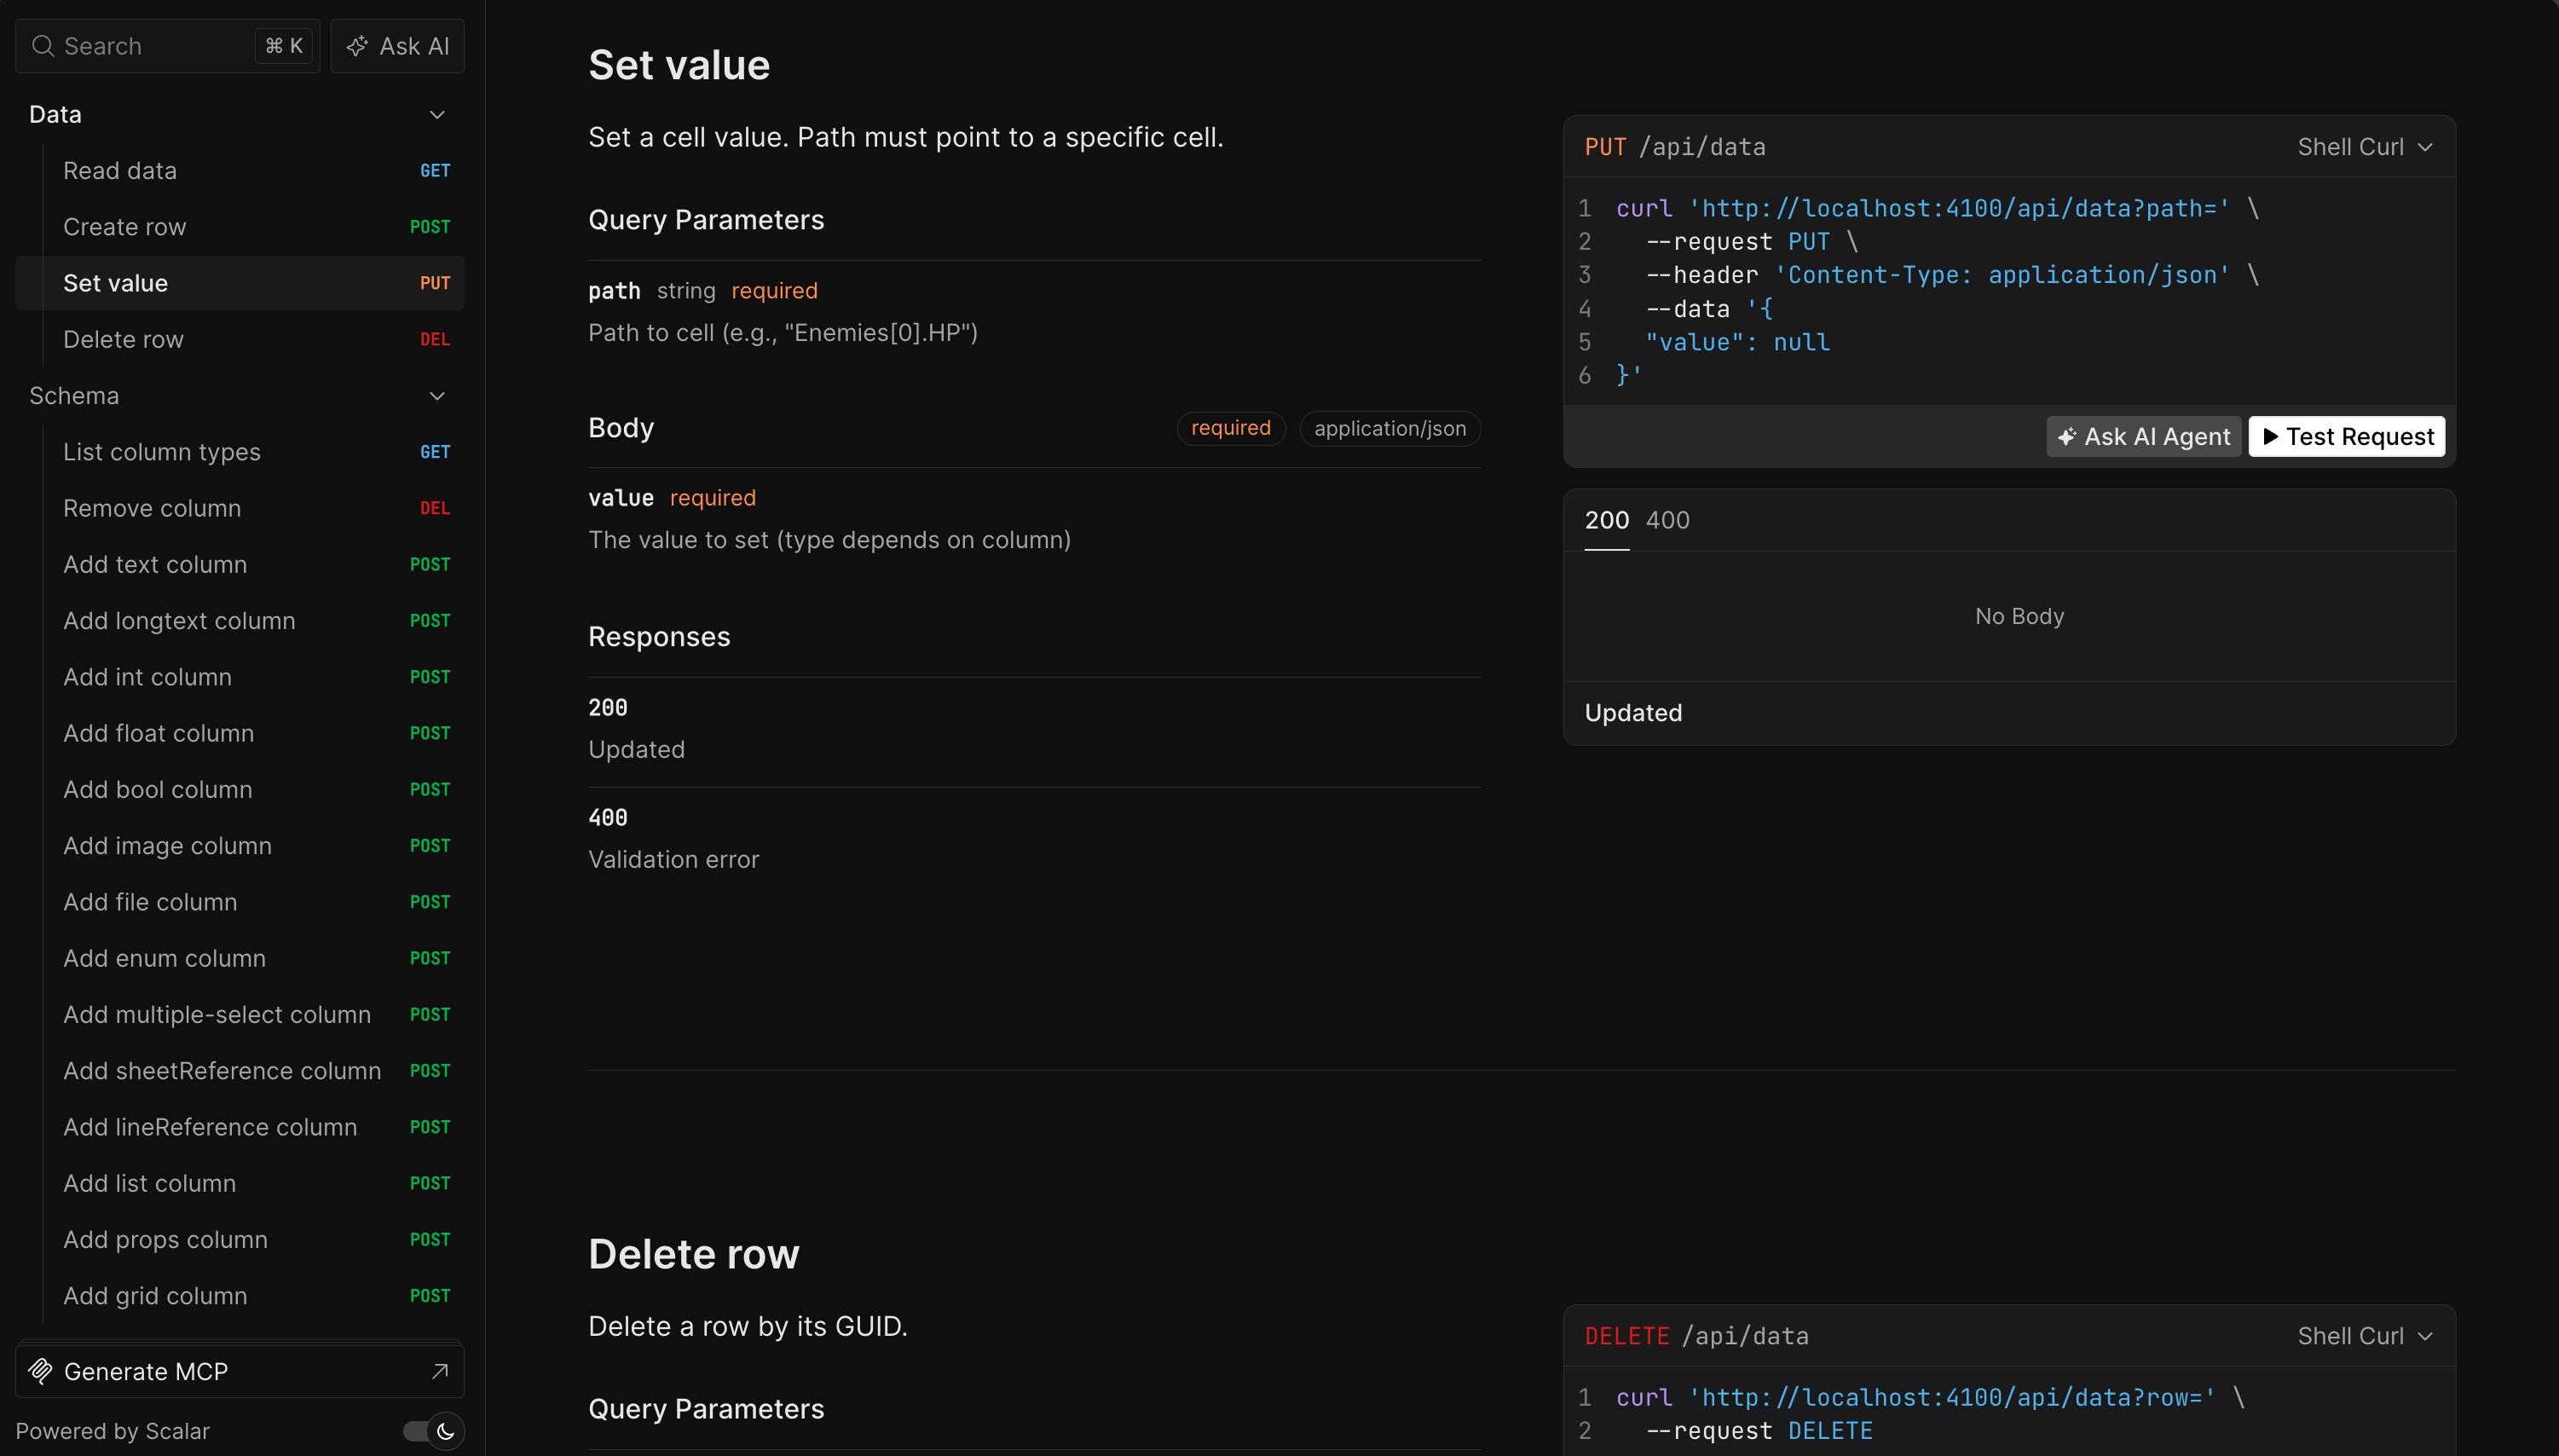Collapse the Schema section chevron
This screenshot has width=2559, height=1456.
click(x=437, y=396)
